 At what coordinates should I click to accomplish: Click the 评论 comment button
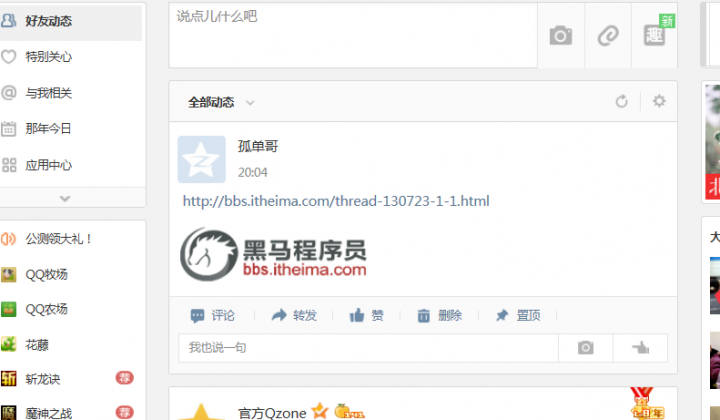213,315
